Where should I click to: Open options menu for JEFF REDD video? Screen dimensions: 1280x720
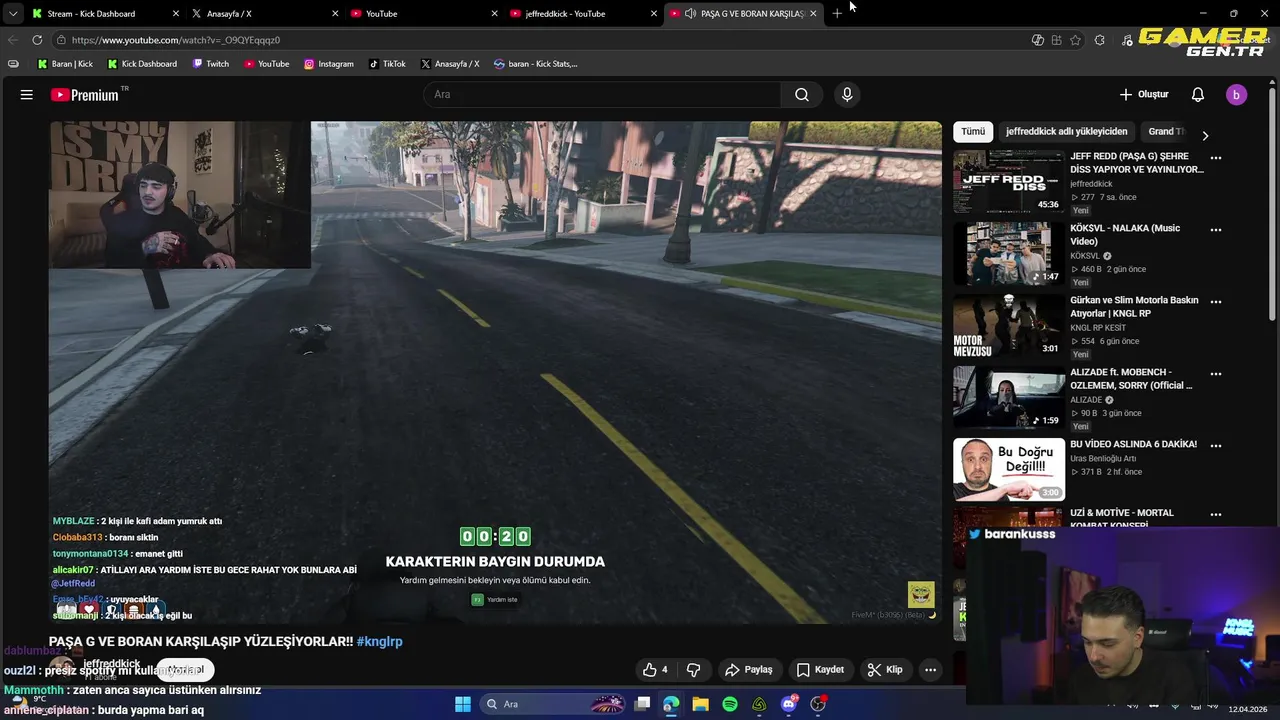tap(1216, 158)
